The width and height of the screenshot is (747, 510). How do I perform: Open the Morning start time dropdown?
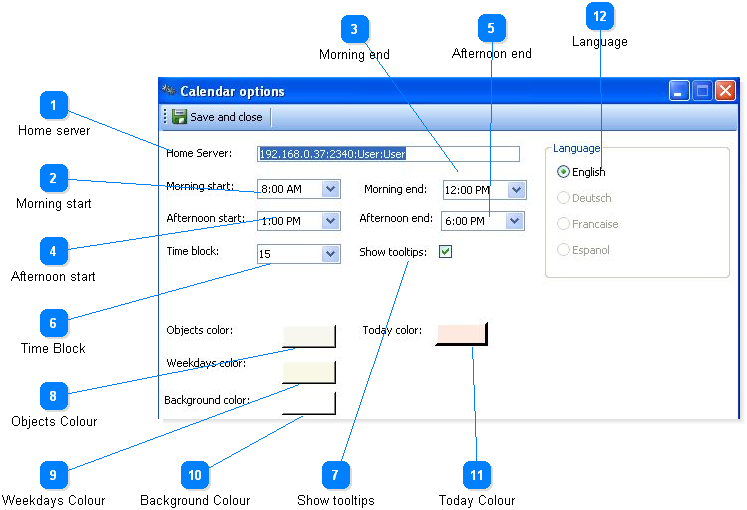pyautogui.click(x=330, y=188)
